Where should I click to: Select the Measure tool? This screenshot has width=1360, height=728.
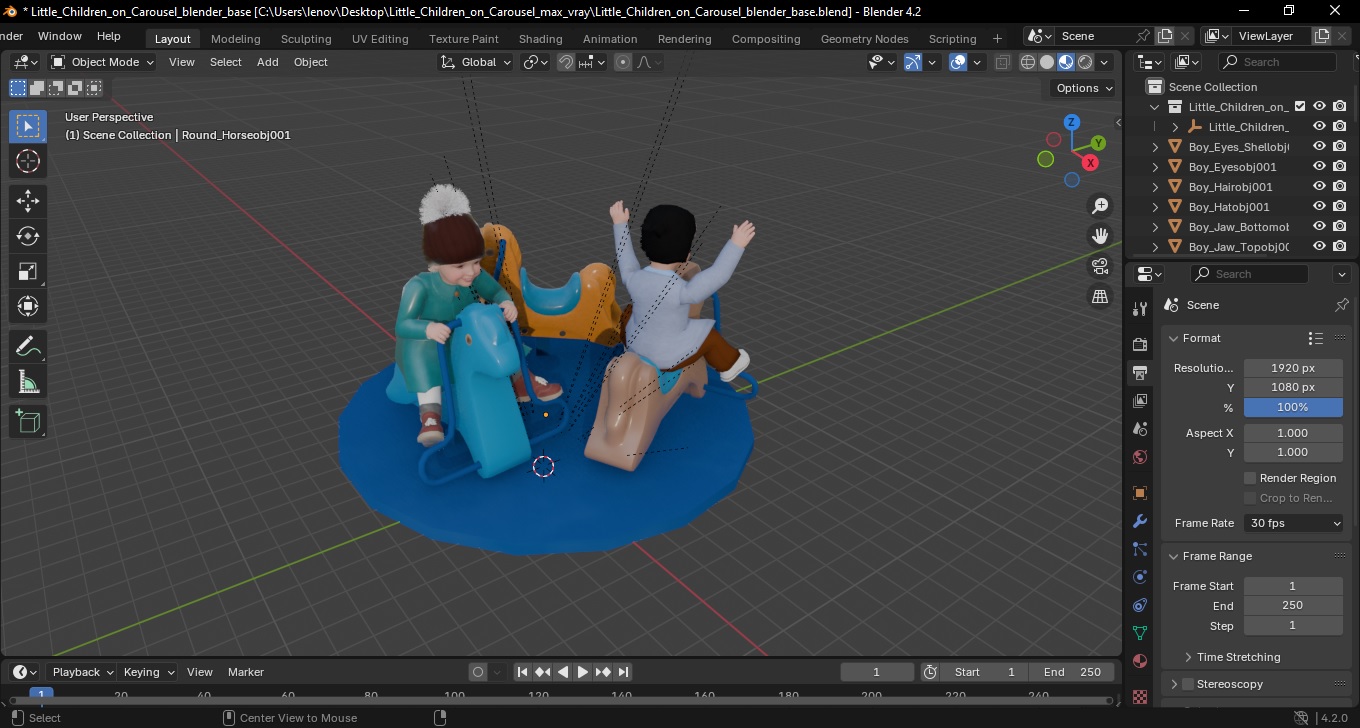coord(28,382)
